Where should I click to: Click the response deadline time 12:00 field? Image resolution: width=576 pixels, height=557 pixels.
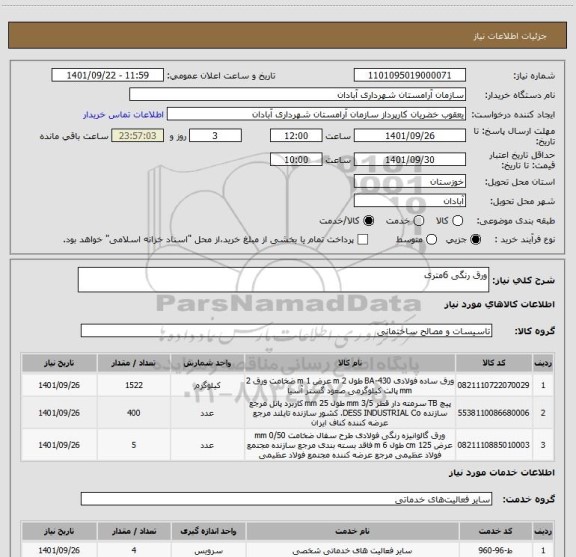point(296,136)
